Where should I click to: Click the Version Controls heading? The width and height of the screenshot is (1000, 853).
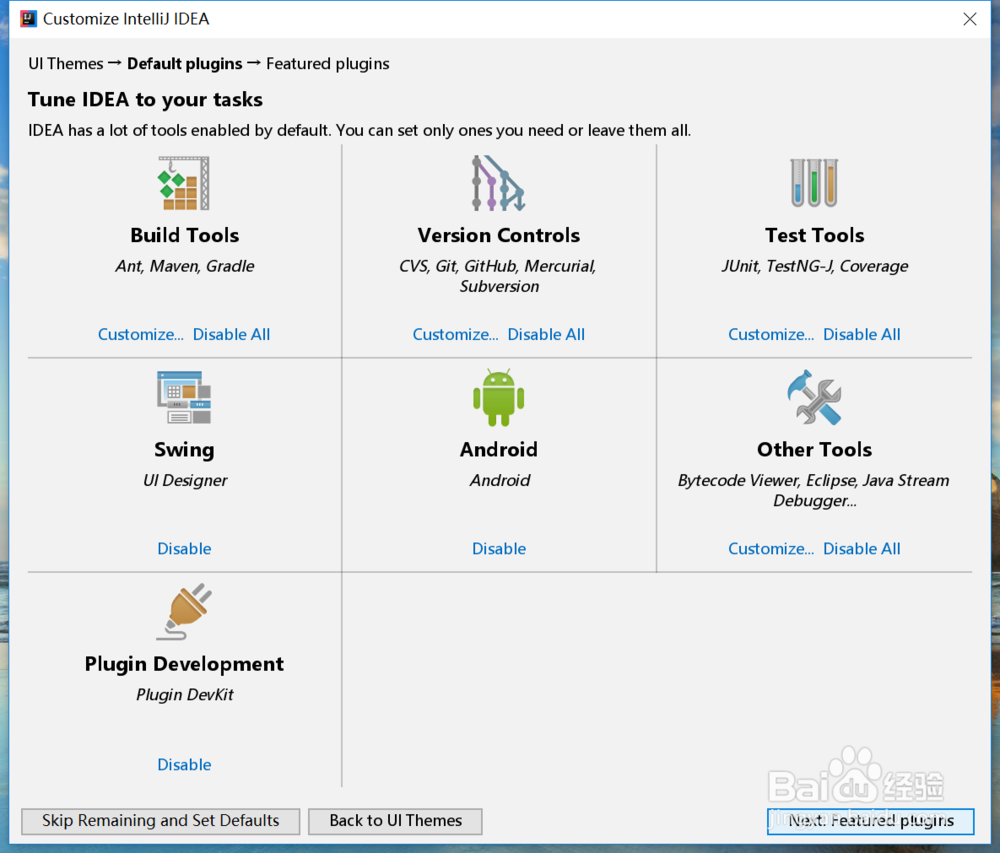499,235
